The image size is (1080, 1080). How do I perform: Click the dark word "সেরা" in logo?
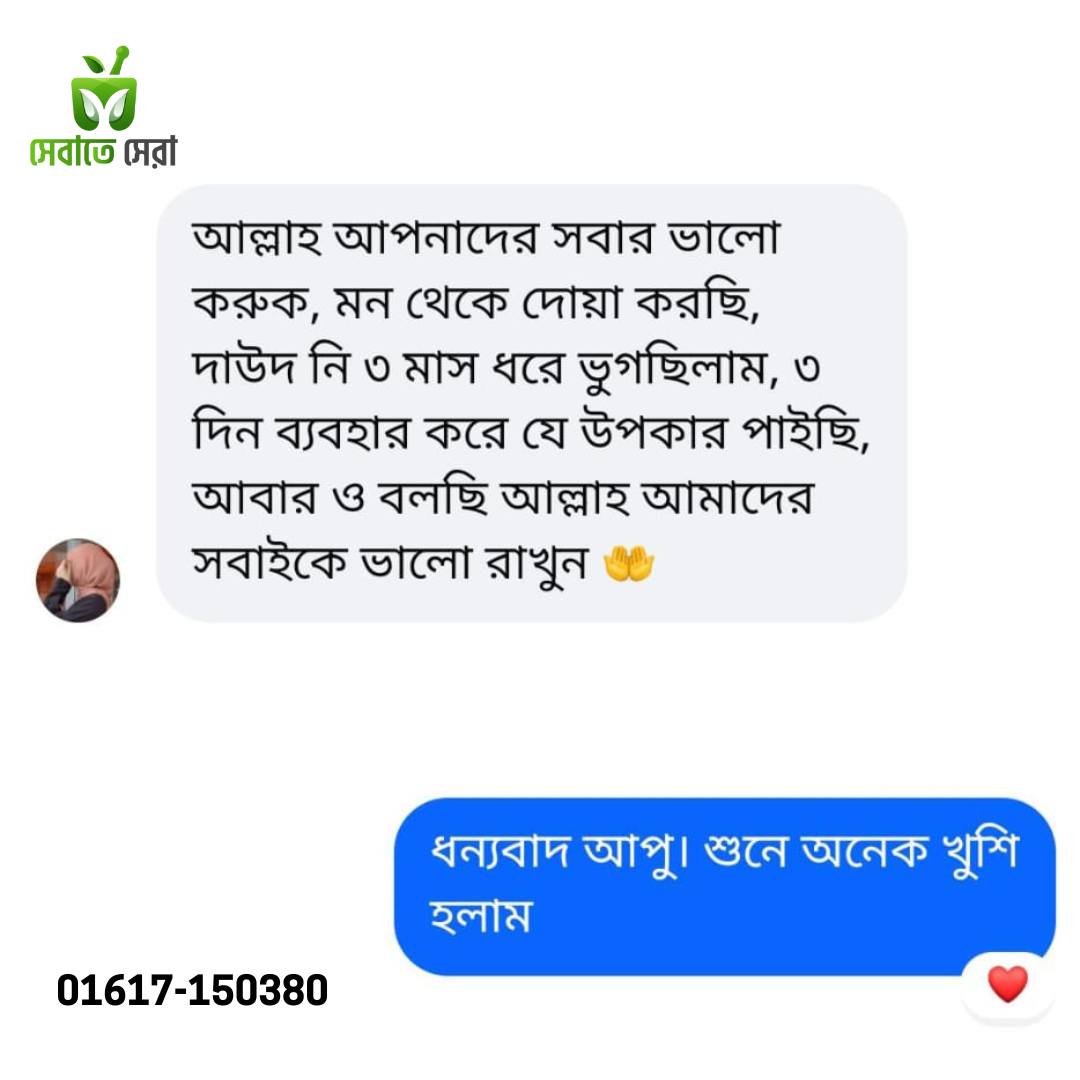(150, 152)
